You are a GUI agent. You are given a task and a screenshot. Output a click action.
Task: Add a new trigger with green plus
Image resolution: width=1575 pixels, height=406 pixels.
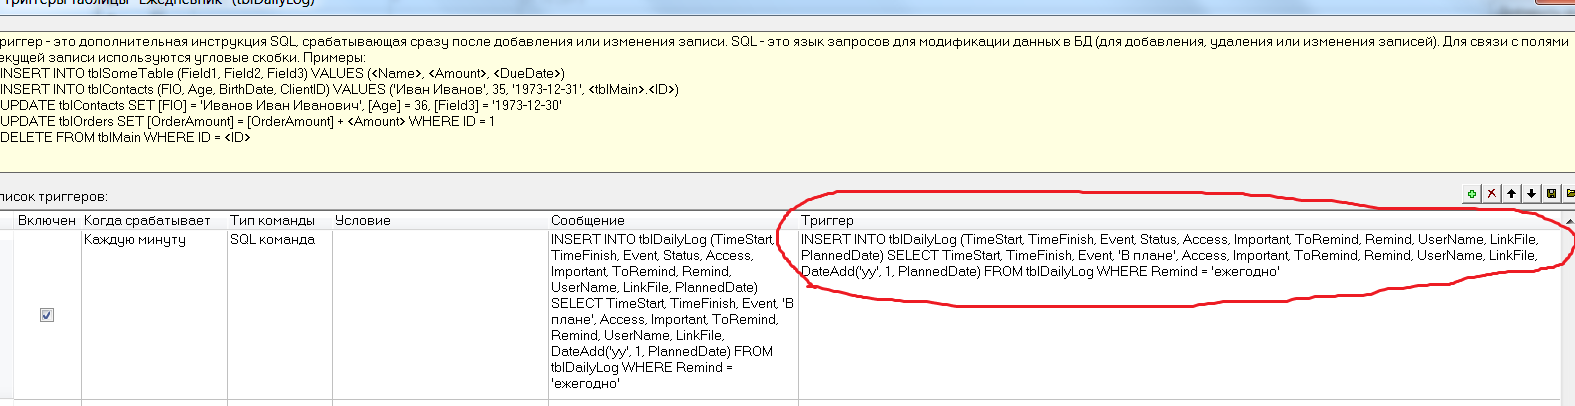[x=1472, y=193]
